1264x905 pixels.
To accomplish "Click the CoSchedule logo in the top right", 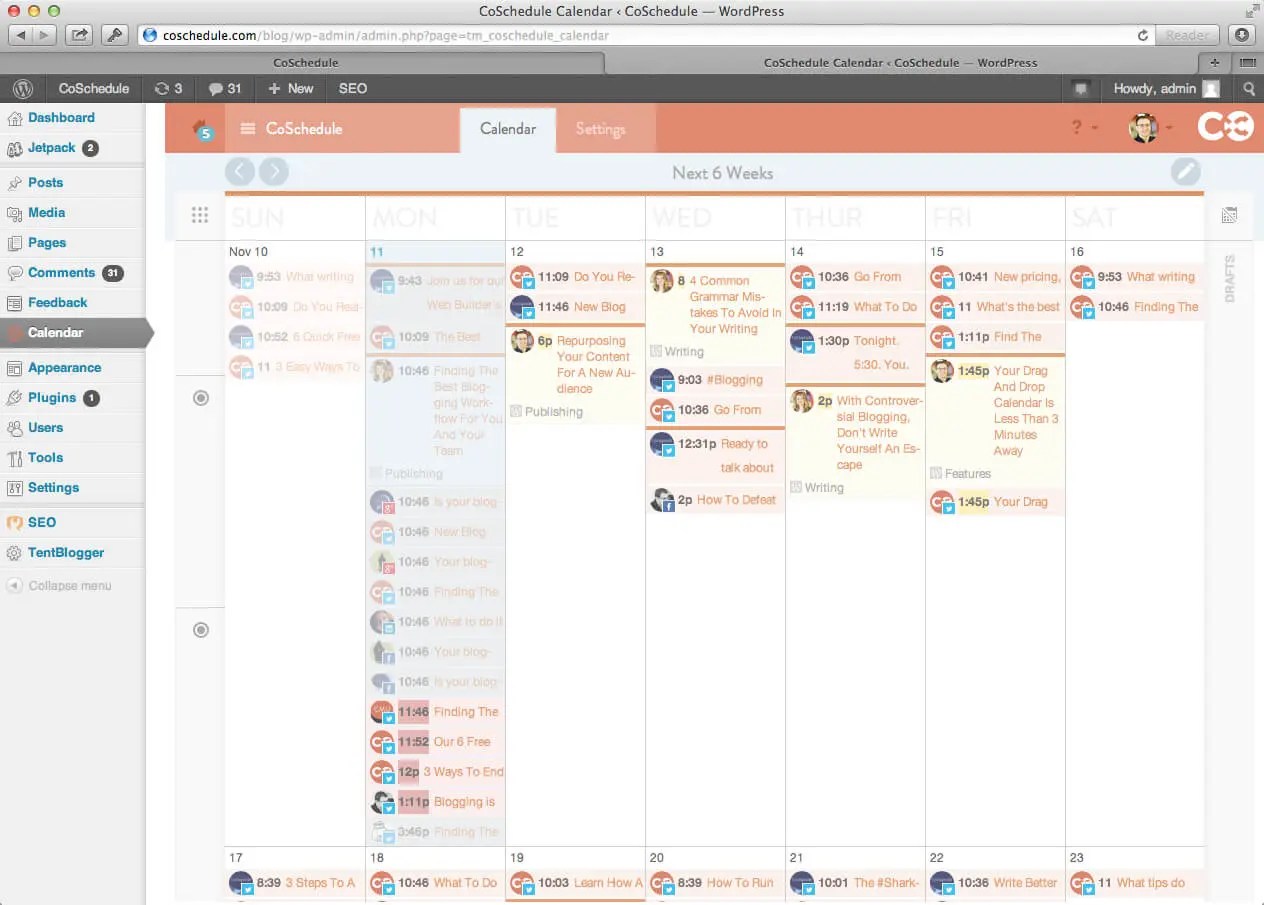I will (1225, 128).
